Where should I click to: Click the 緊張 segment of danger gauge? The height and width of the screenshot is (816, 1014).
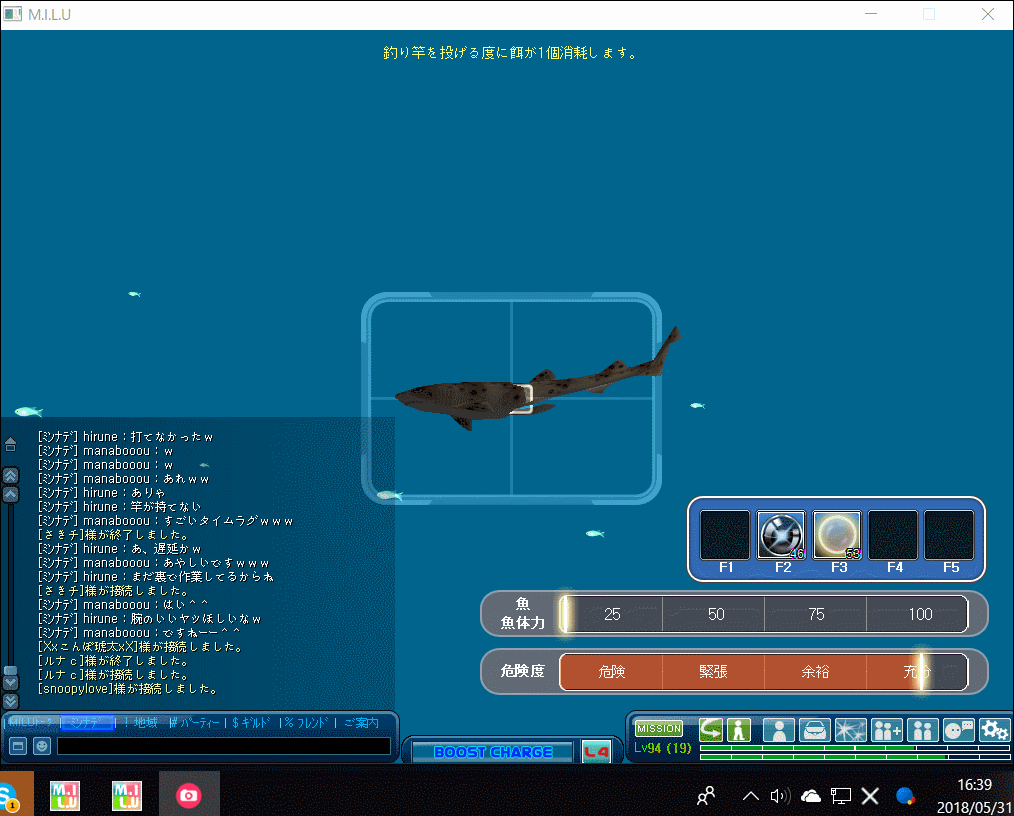tap(713, 672)
